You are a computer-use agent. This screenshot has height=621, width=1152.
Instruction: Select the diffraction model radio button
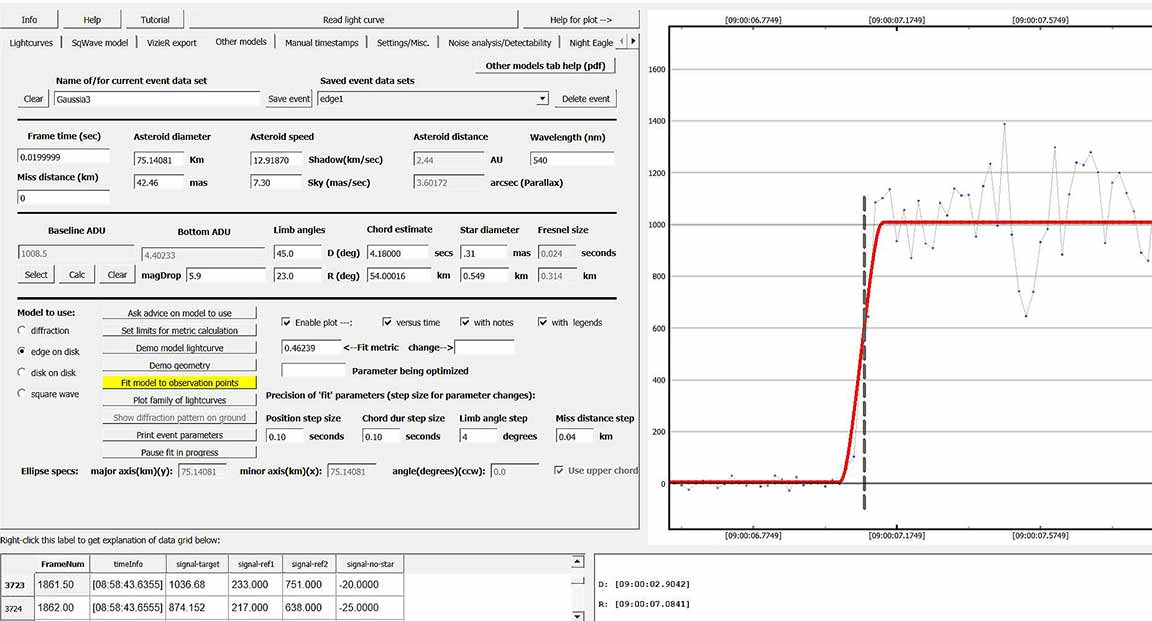coord(23,330)
